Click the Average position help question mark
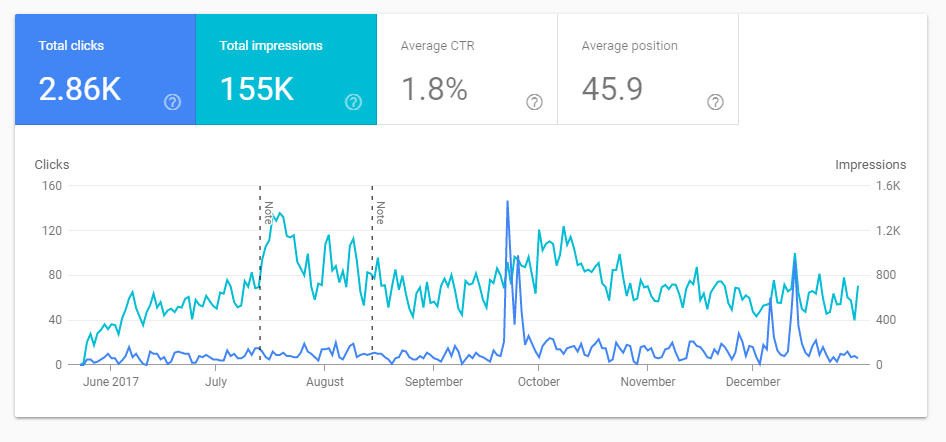 (x=715, y=102)
